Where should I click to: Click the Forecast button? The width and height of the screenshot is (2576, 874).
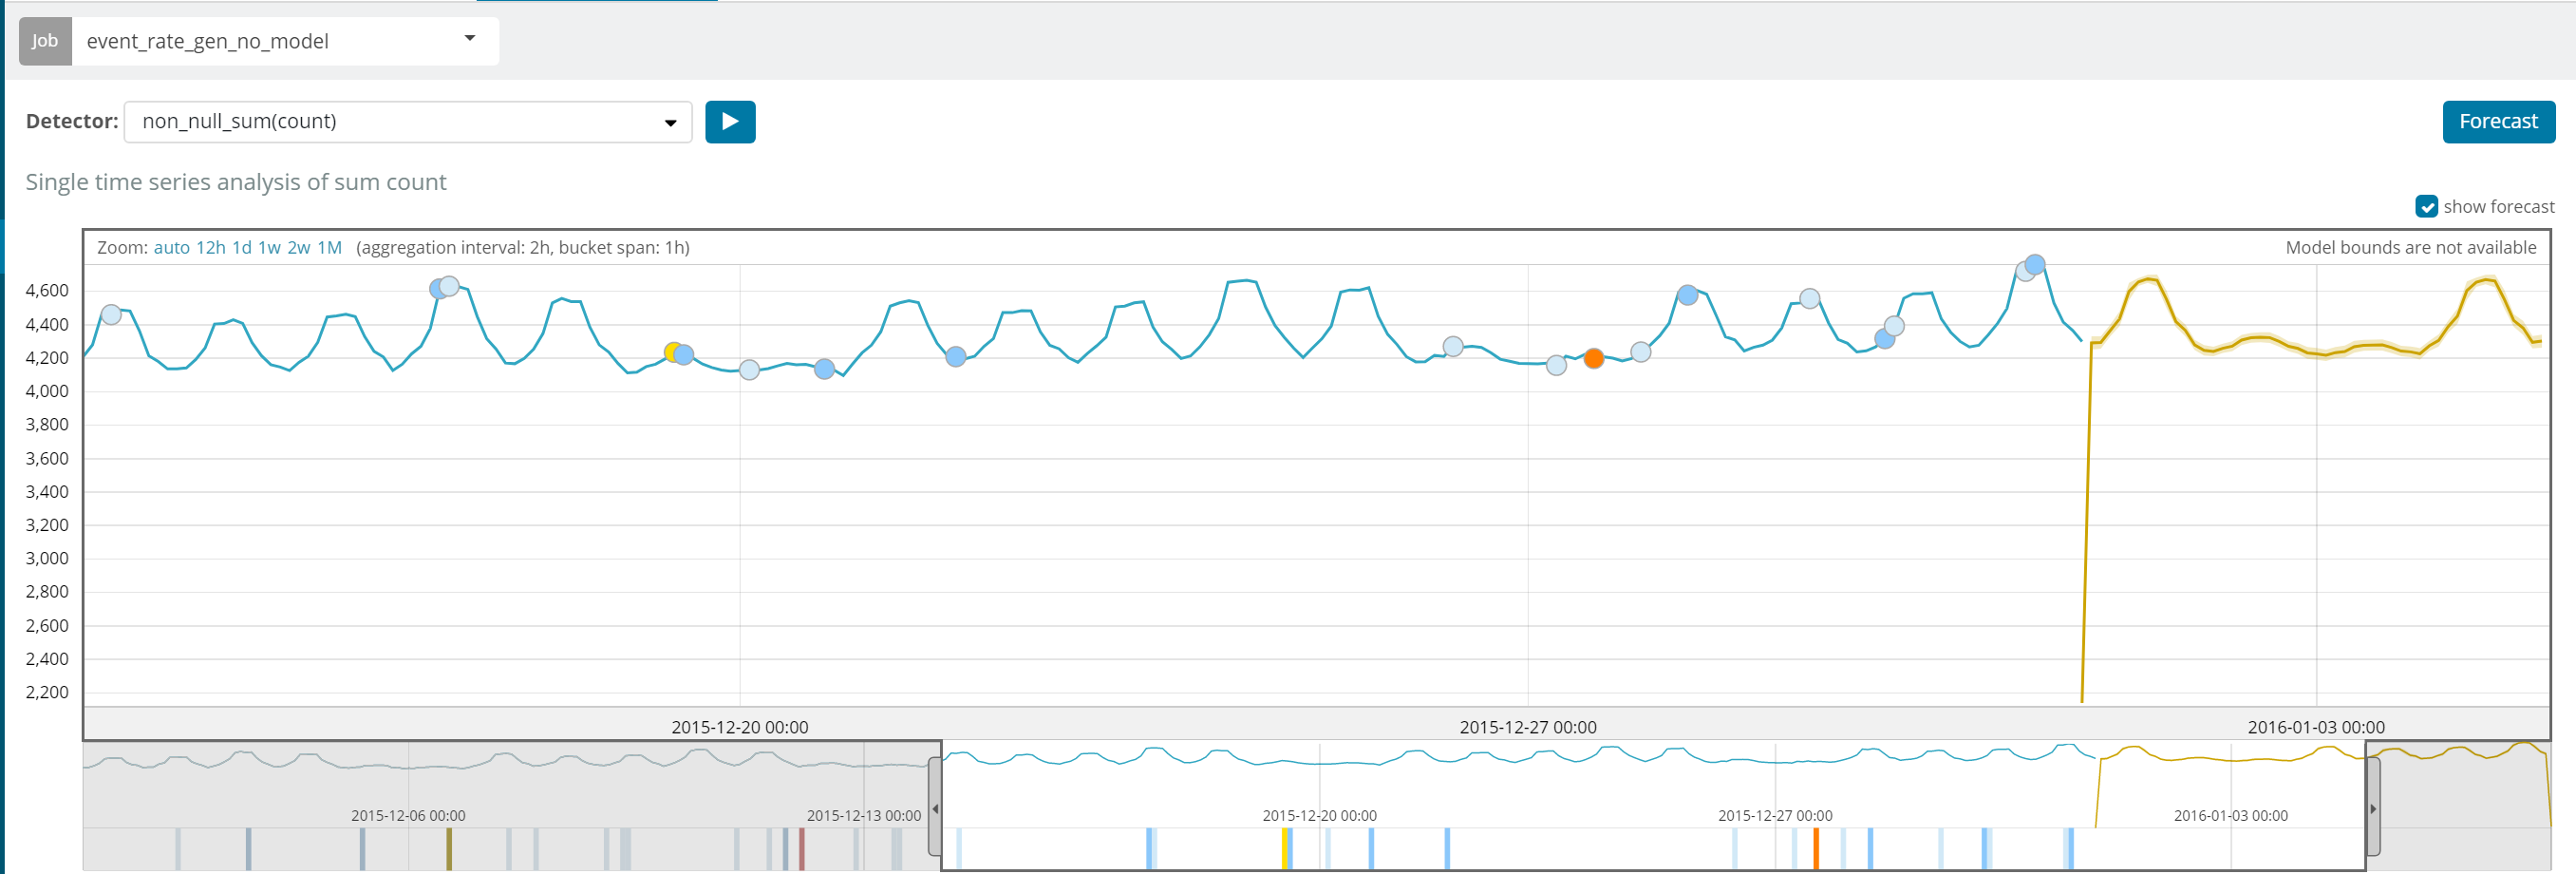point(2498,121)
